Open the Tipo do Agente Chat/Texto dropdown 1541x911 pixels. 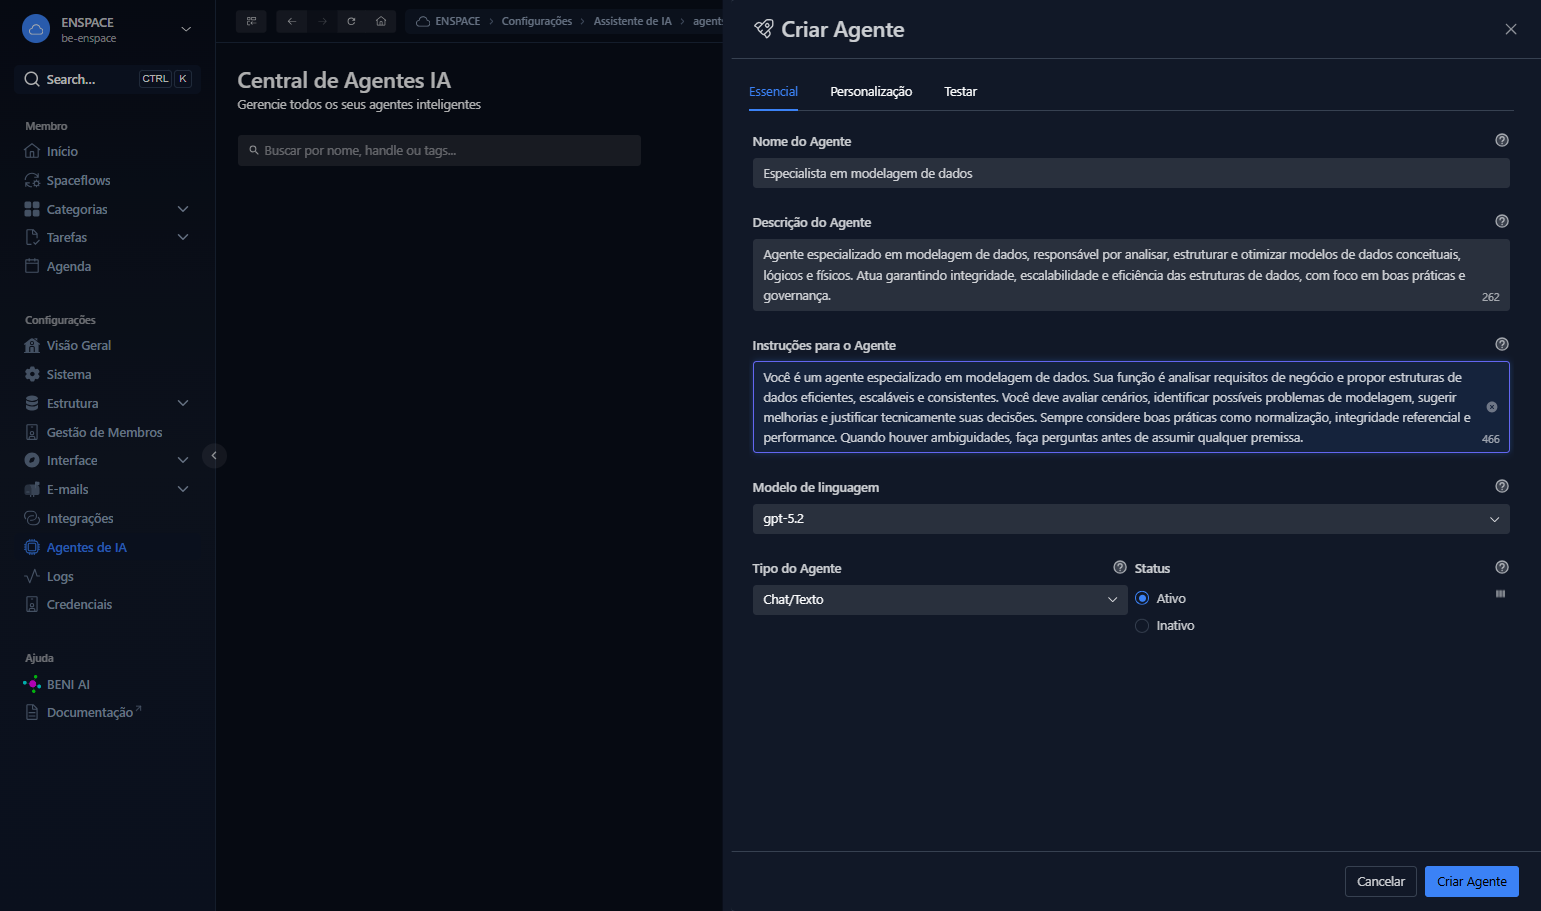(940, 600)
